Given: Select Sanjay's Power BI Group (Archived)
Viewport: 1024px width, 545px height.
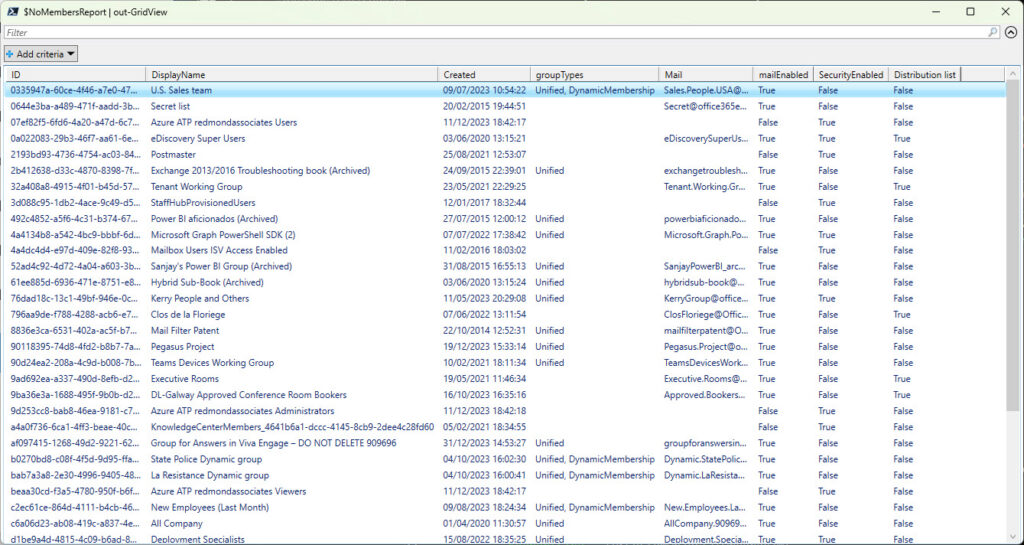Looking at the screenshot, I should 505,266.
